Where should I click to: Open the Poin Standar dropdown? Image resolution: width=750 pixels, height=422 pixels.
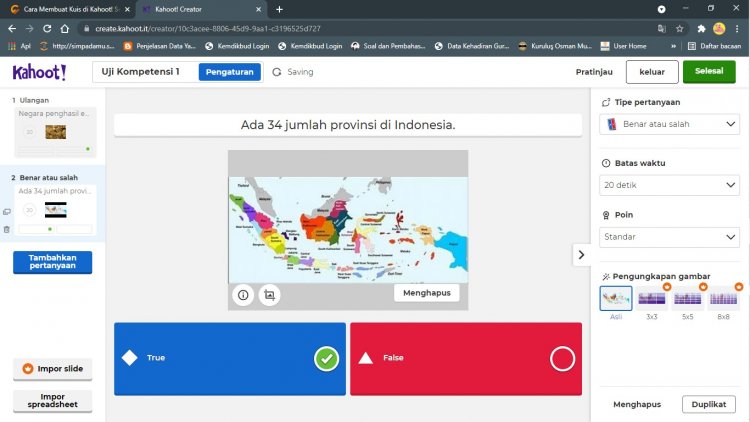(x=670, y=237)
